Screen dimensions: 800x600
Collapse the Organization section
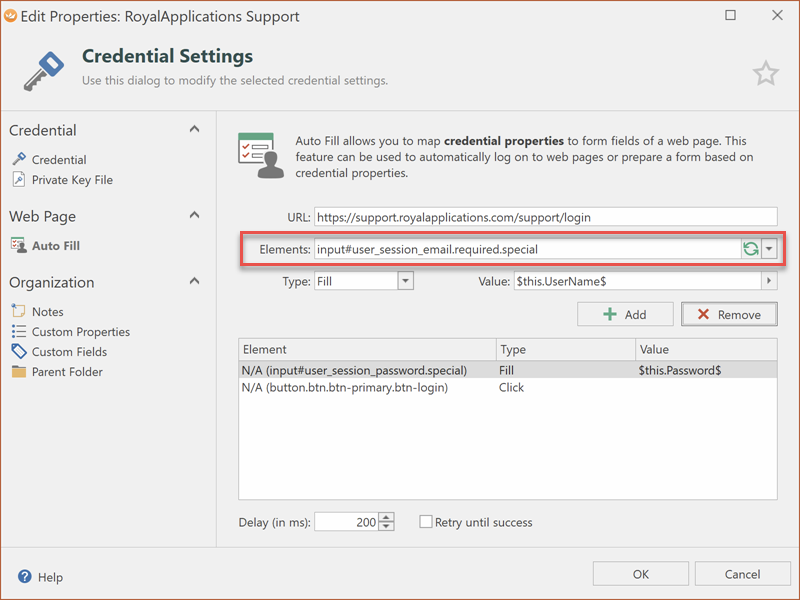194,281
